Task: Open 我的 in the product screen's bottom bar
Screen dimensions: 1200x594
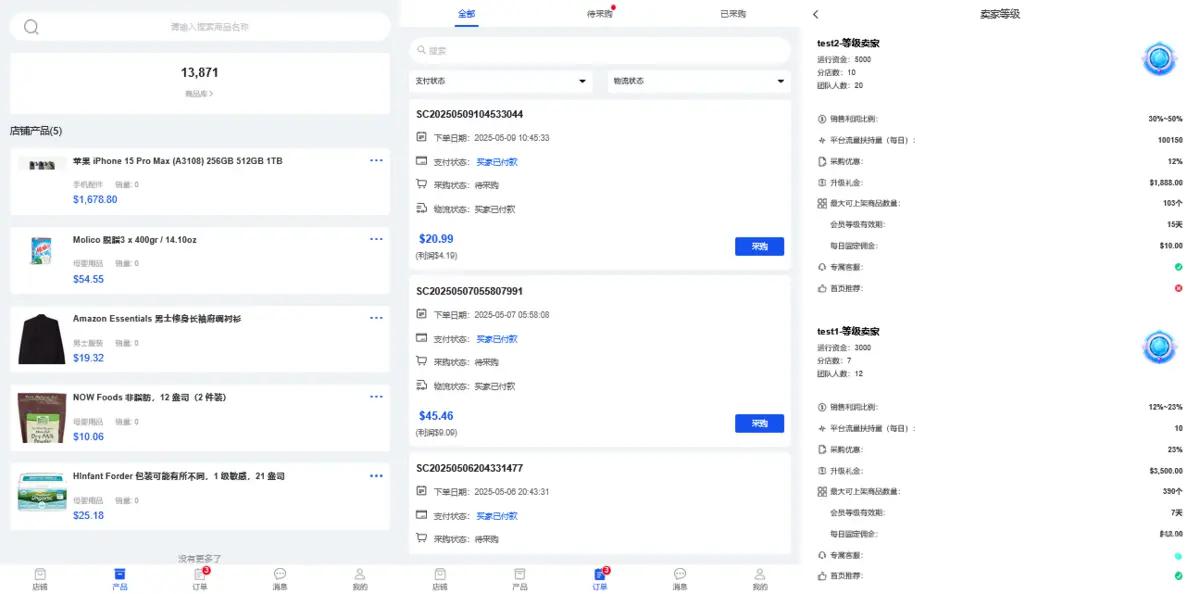Action: (360, 579)
